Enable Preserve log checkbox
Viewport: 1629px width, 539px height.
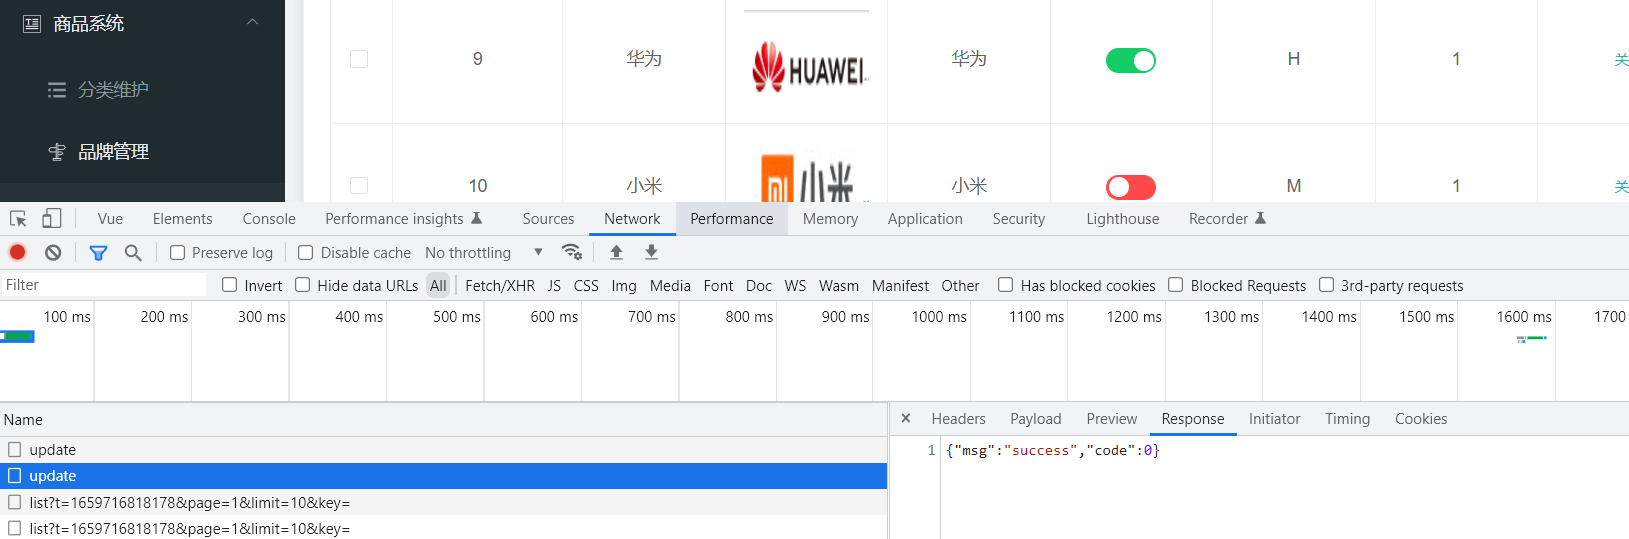pos(177,253)
